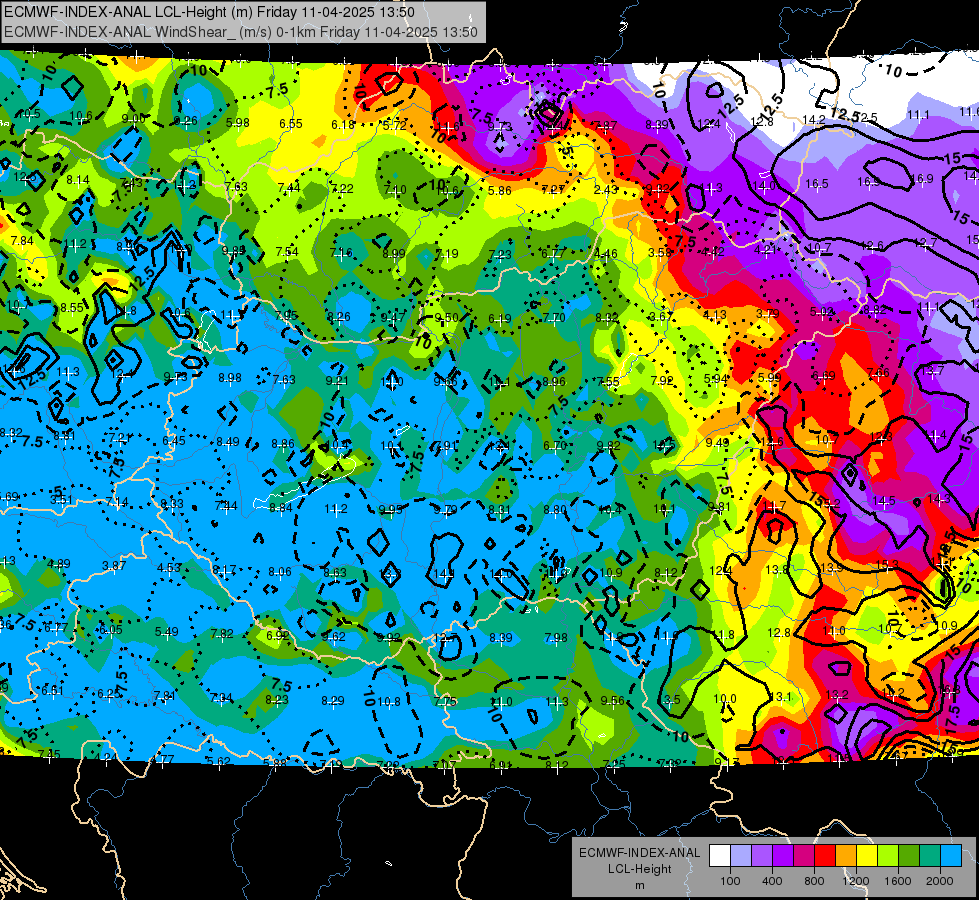The image size is (979, 900).
Task: Click the legend label '2000'
Action: [939, 881]
